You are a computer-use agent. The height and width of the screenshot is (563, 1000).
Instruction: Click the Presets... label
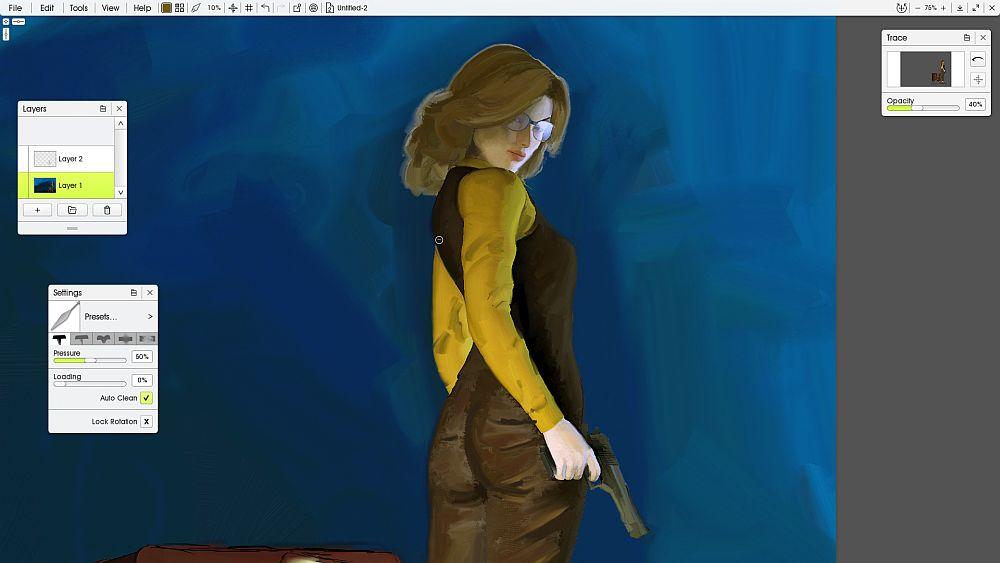pos(100,317)
